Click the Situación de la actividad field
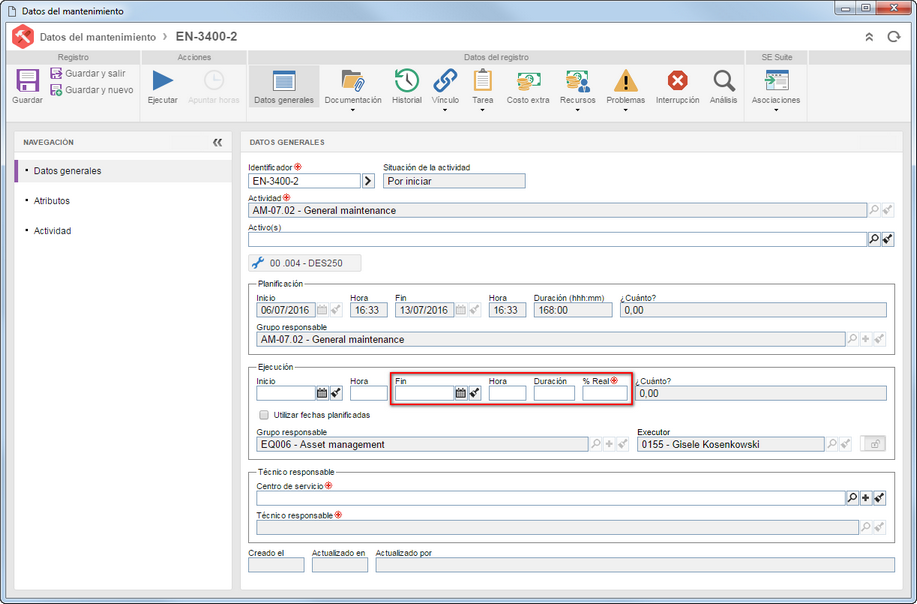The image size is (917, 604). 454,181
